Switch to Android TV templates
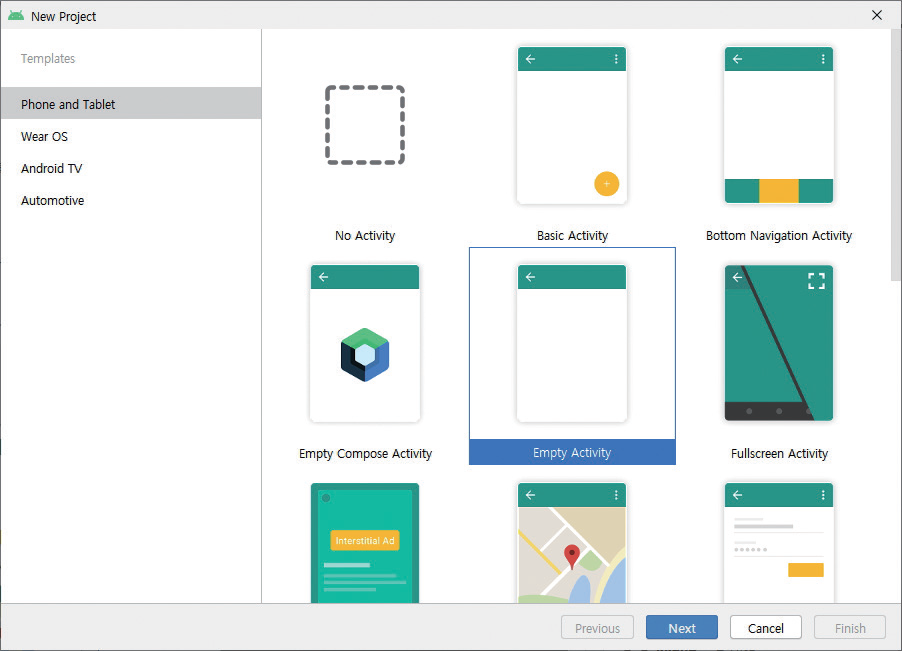Viewport: 902px width, 651px height. (x=131, y=169)
